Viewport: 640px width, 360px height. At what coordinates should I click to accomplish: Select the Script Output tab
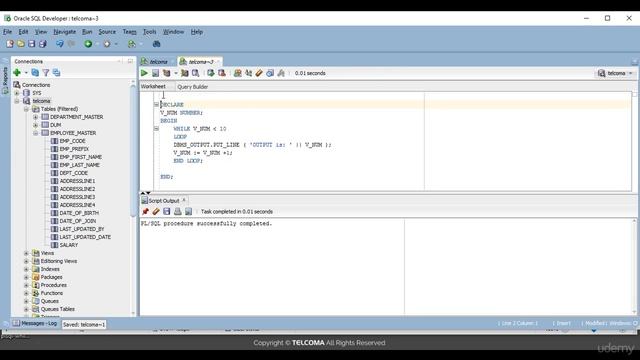click(164, 200)
